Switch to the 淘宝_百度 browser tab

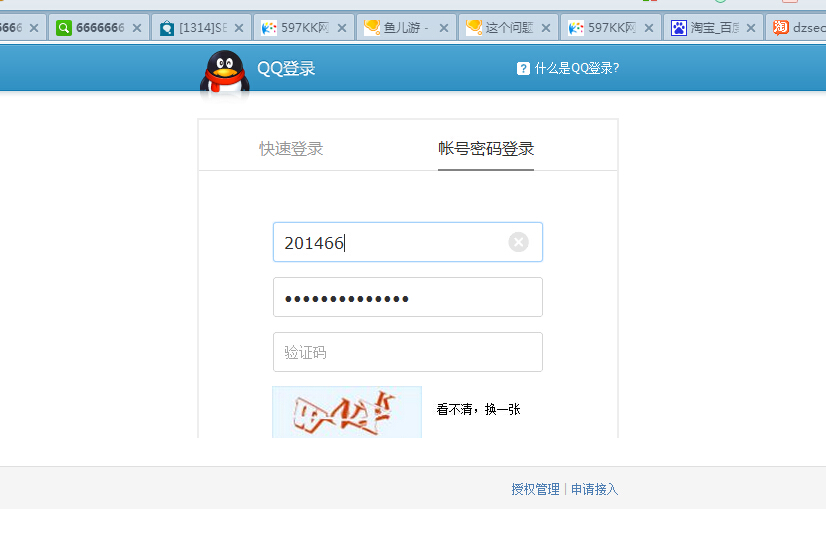713,27
